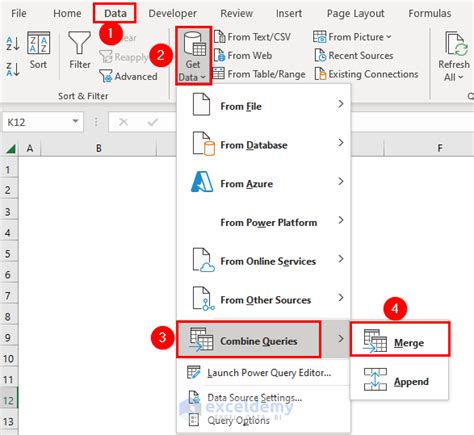
Task: Import data From Text/CSV
Action: tap(252, 37)
